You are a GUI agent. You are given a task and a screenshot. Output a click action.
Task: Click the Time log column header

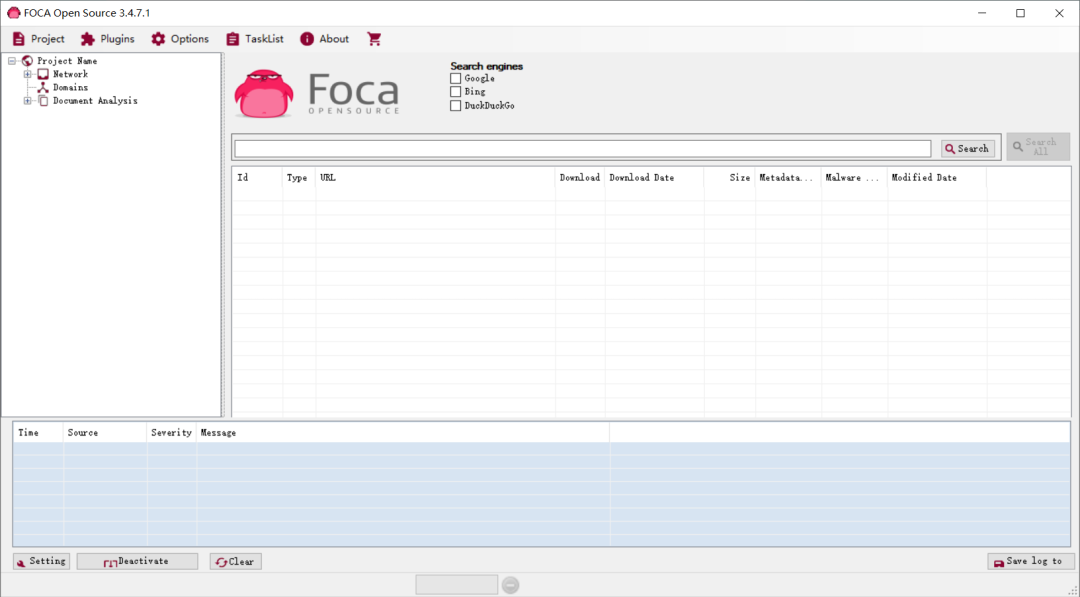39,432
